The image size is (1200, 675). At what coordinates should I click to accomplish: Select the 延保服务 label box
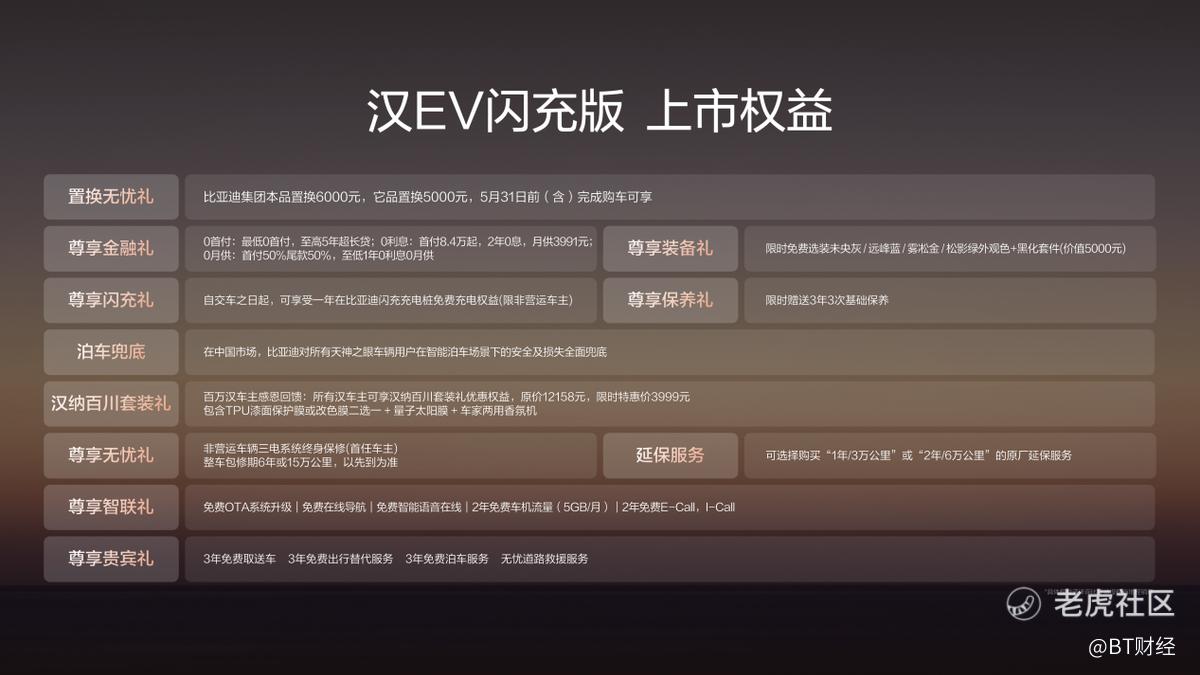click(x=670, y=455)
